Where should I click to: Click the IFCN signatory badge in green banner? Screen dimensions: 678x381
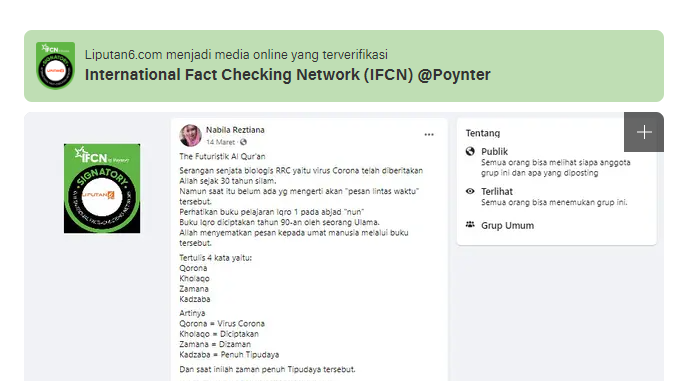click(x=55, y=65)
